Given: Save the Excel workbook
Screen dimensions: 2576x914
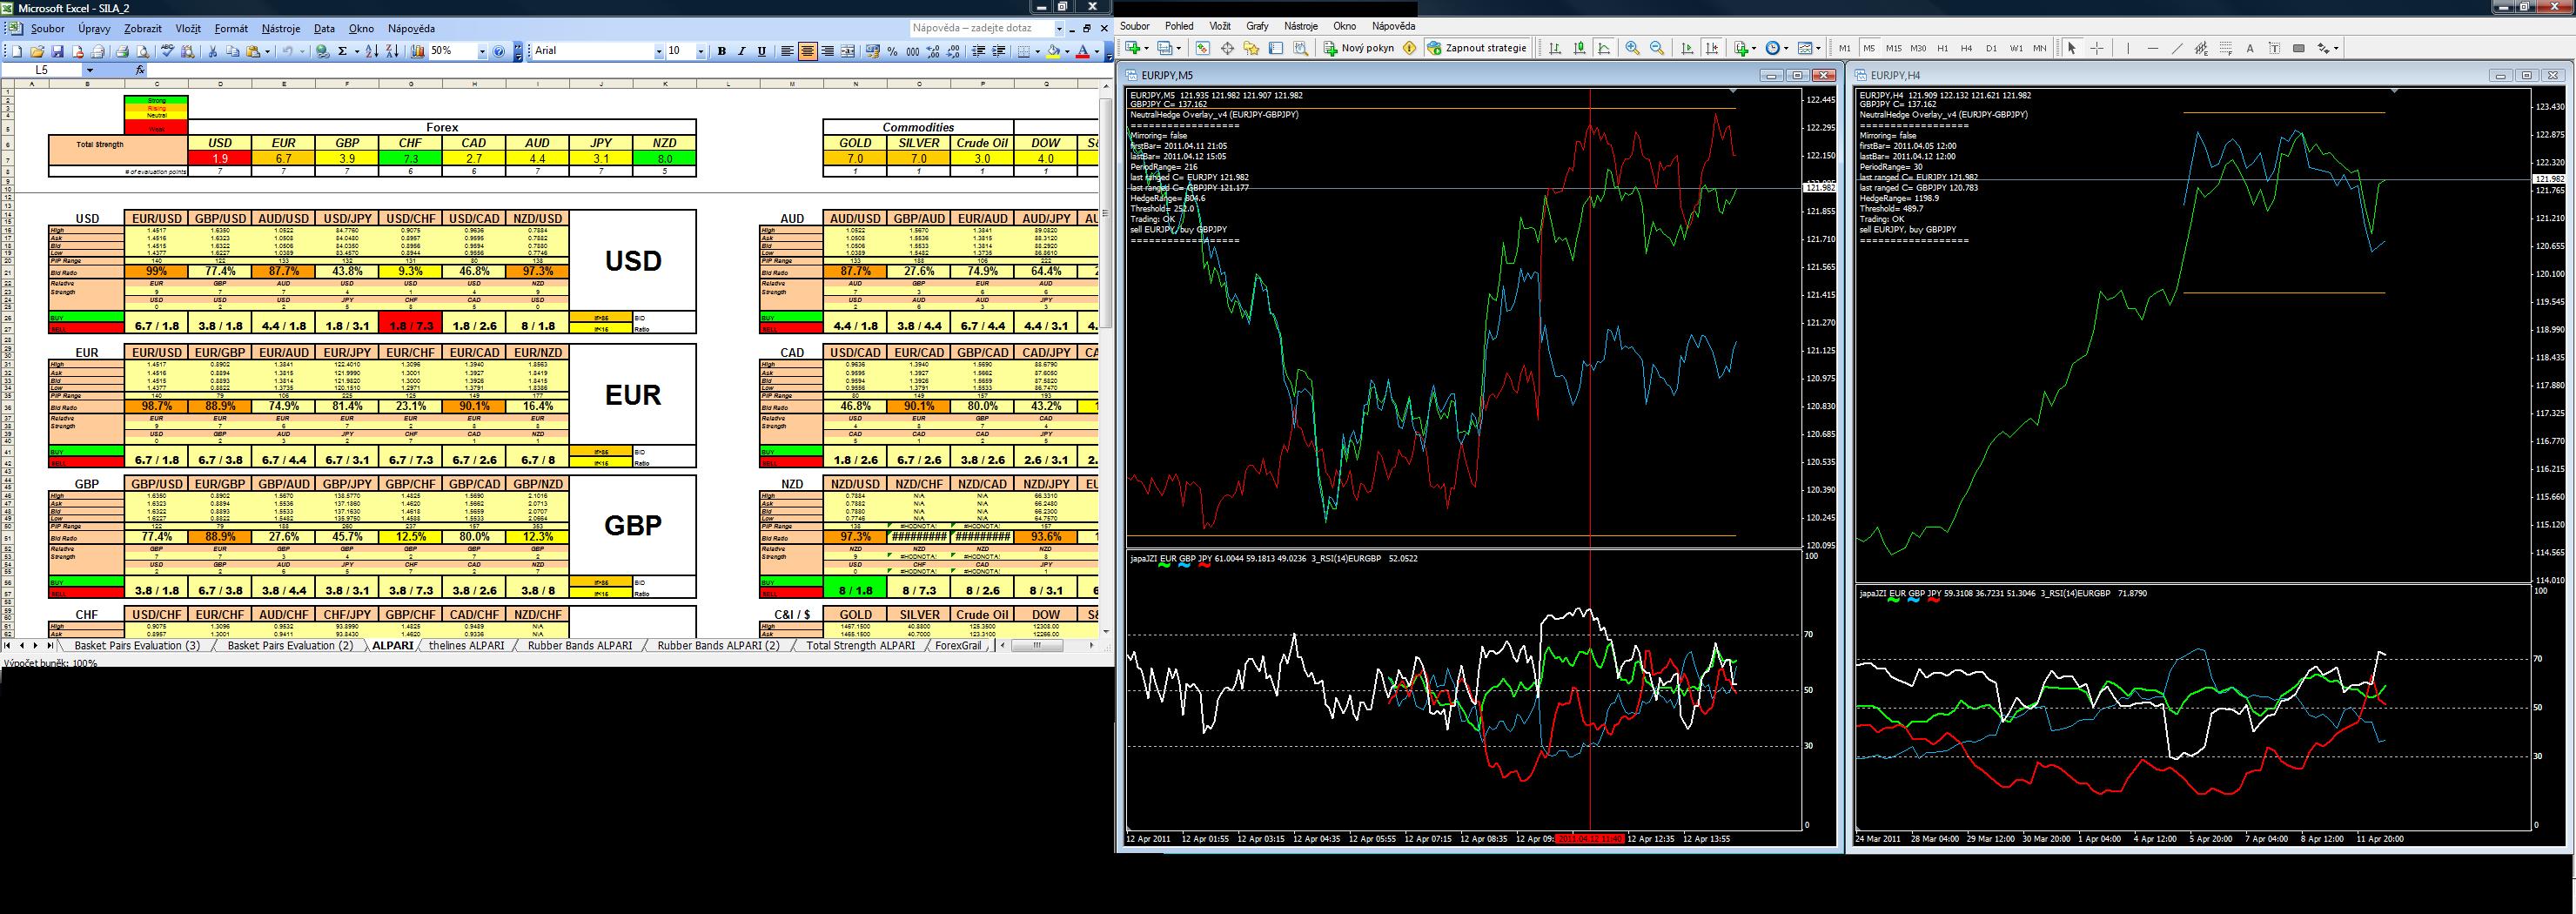Looking at the screenshot, I should click(58, 51).
